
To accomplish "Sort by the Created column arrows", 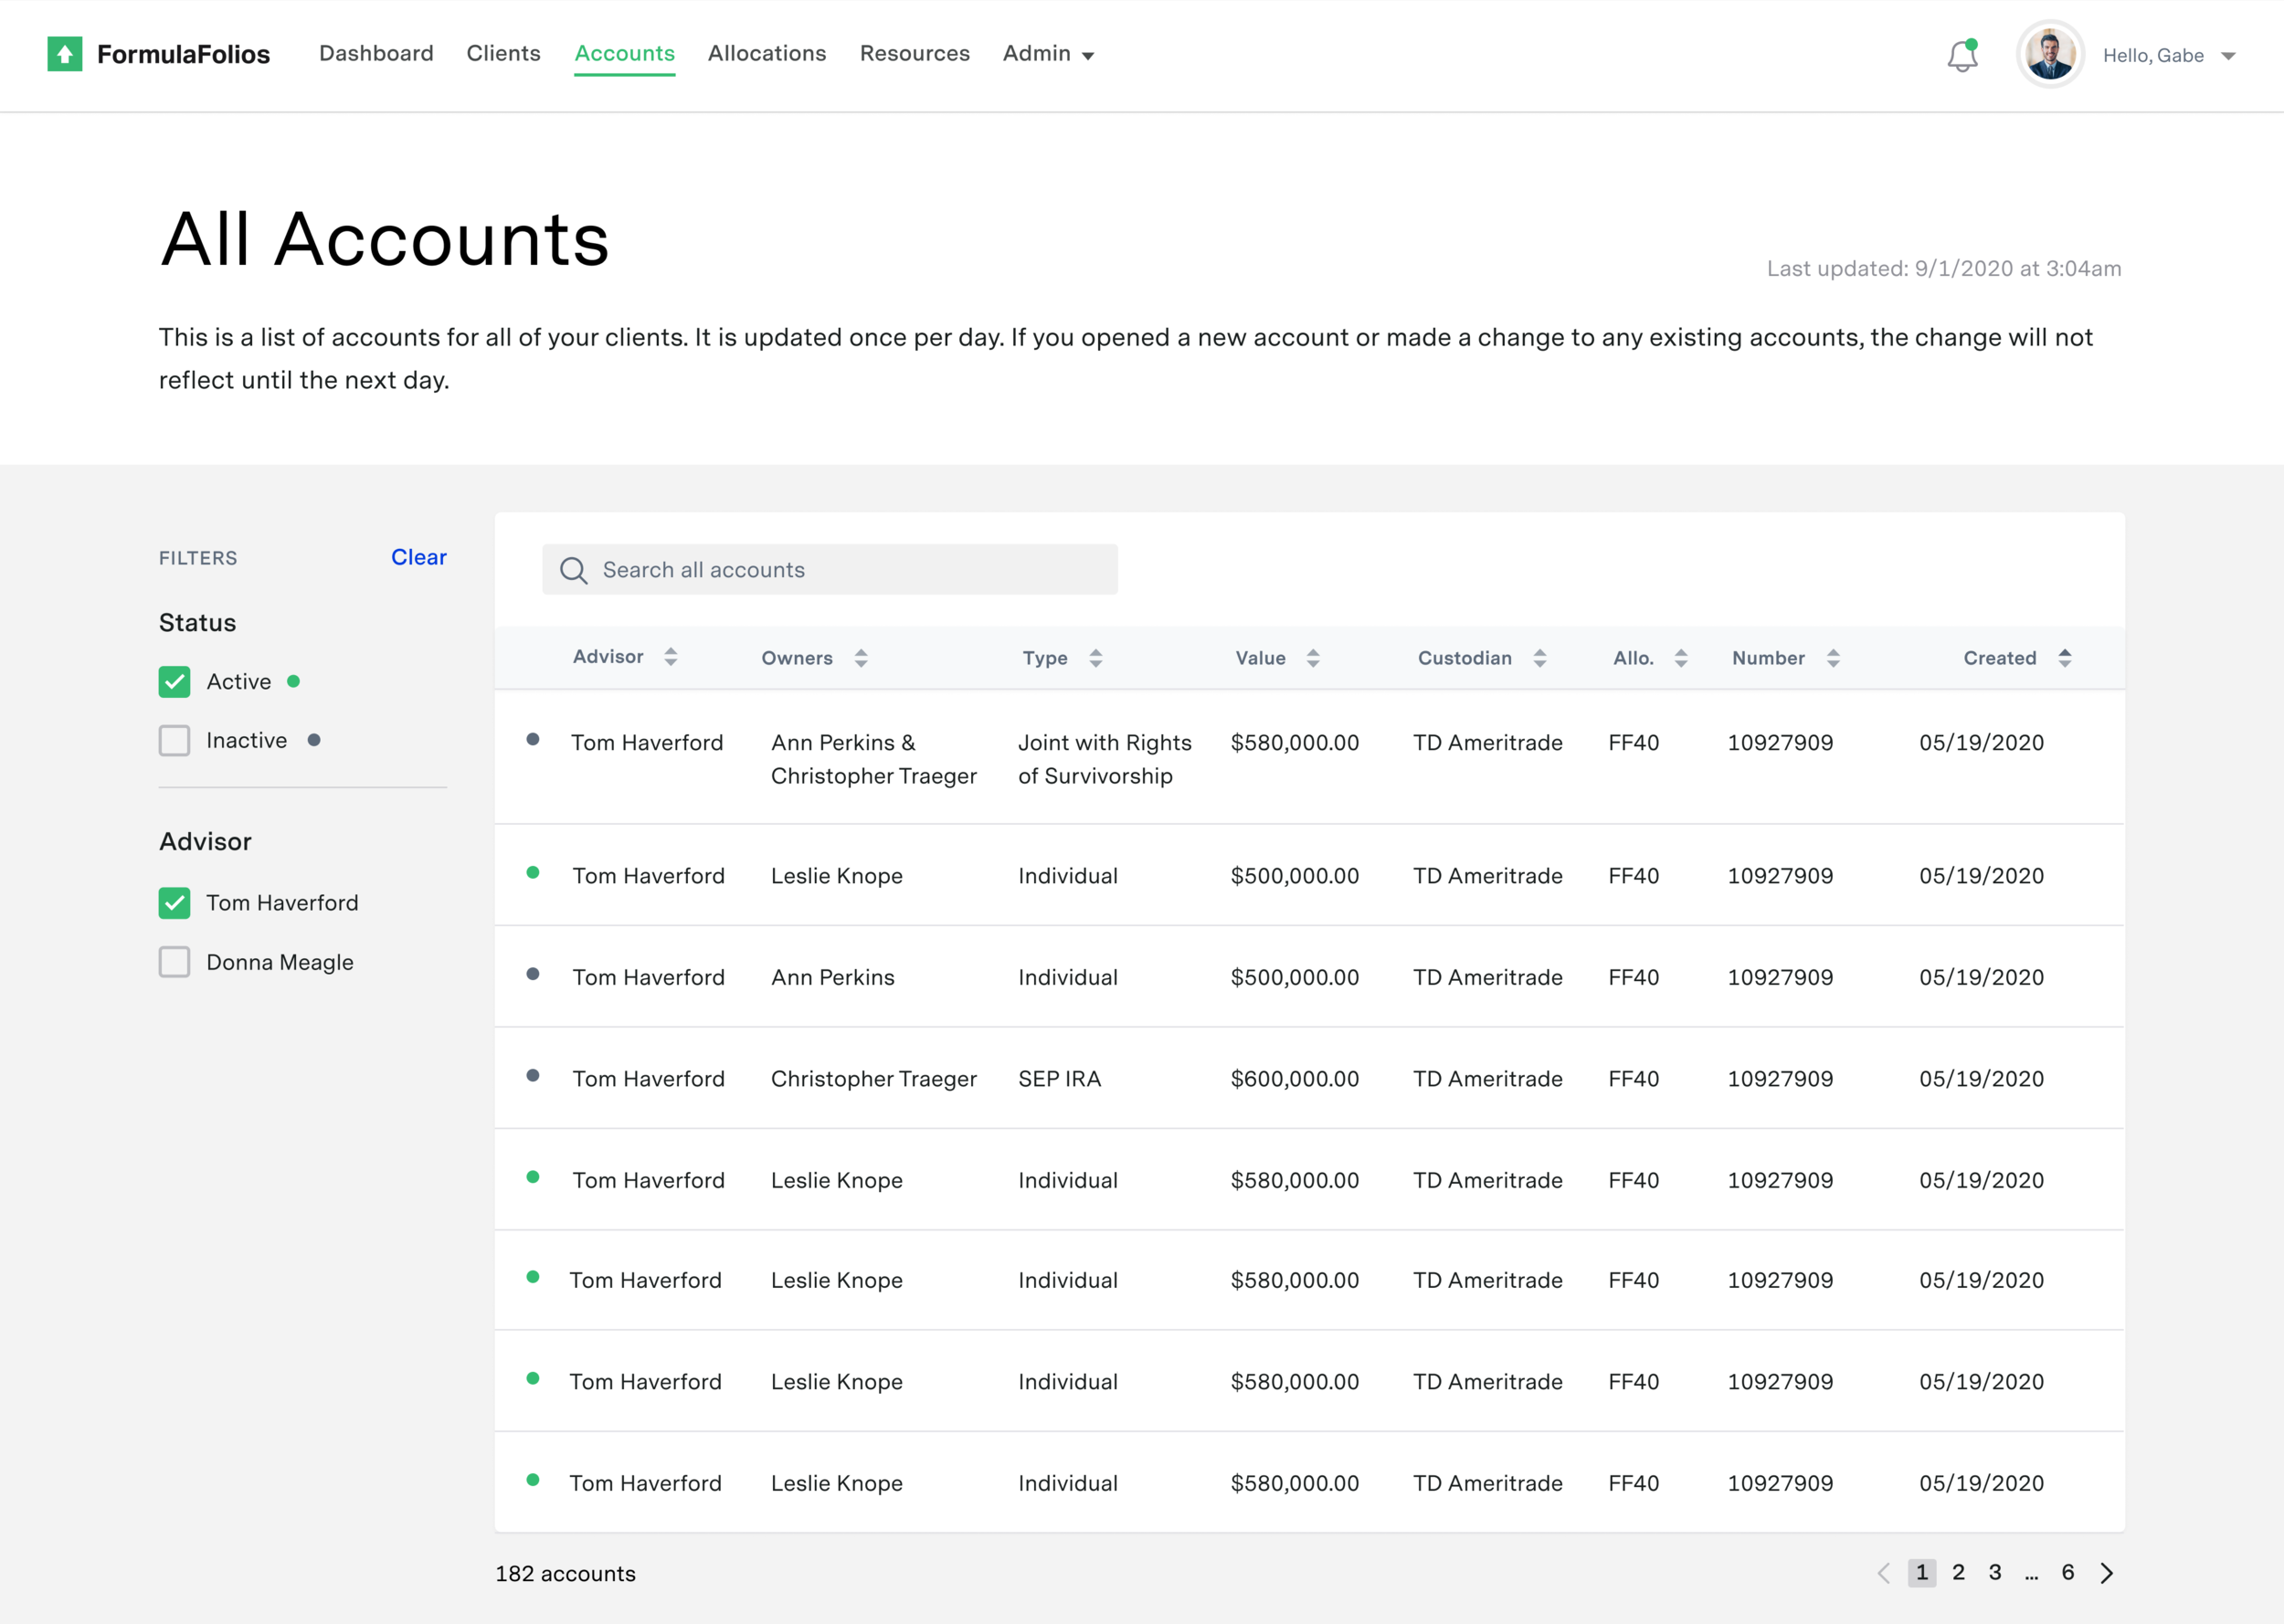I will pyautogui.click(x=2064, y=658).
